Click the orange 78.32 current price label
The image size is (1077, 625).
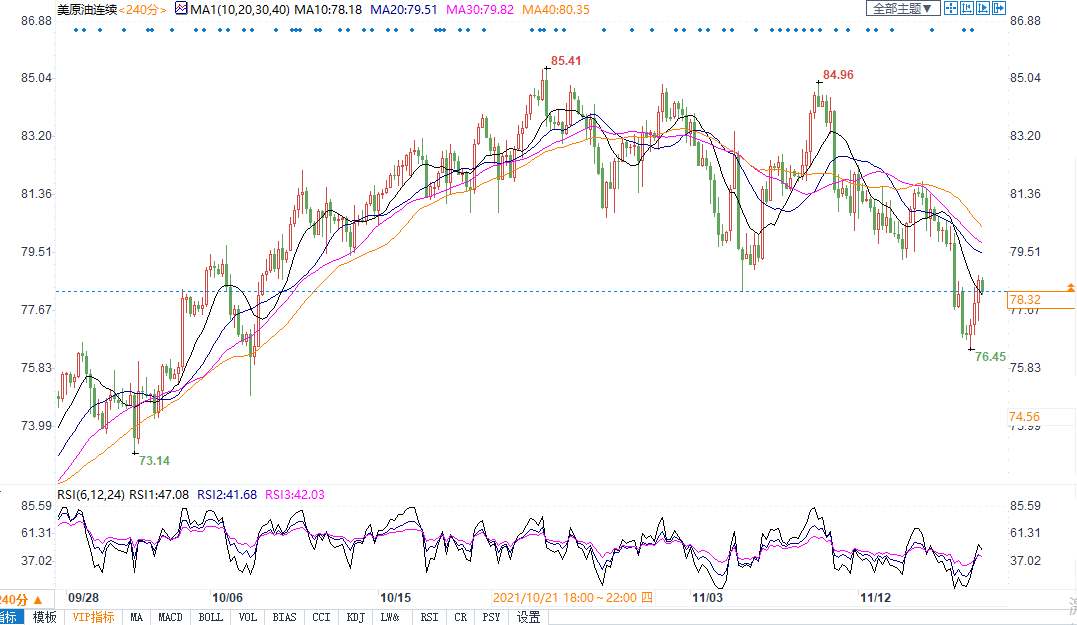pyautogui.click(x=1026, y=300)
